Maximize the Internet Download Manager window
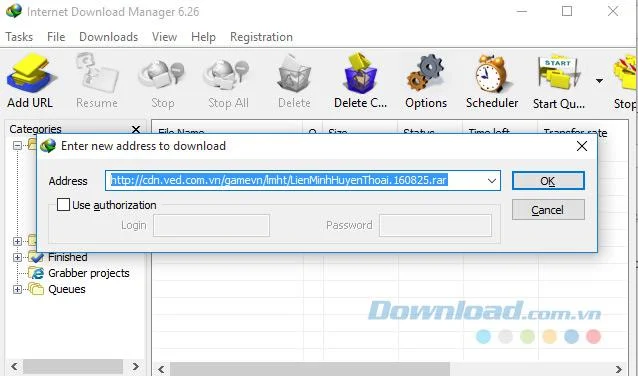This screenshot has width=638, height=376. (x=567, y=11)
